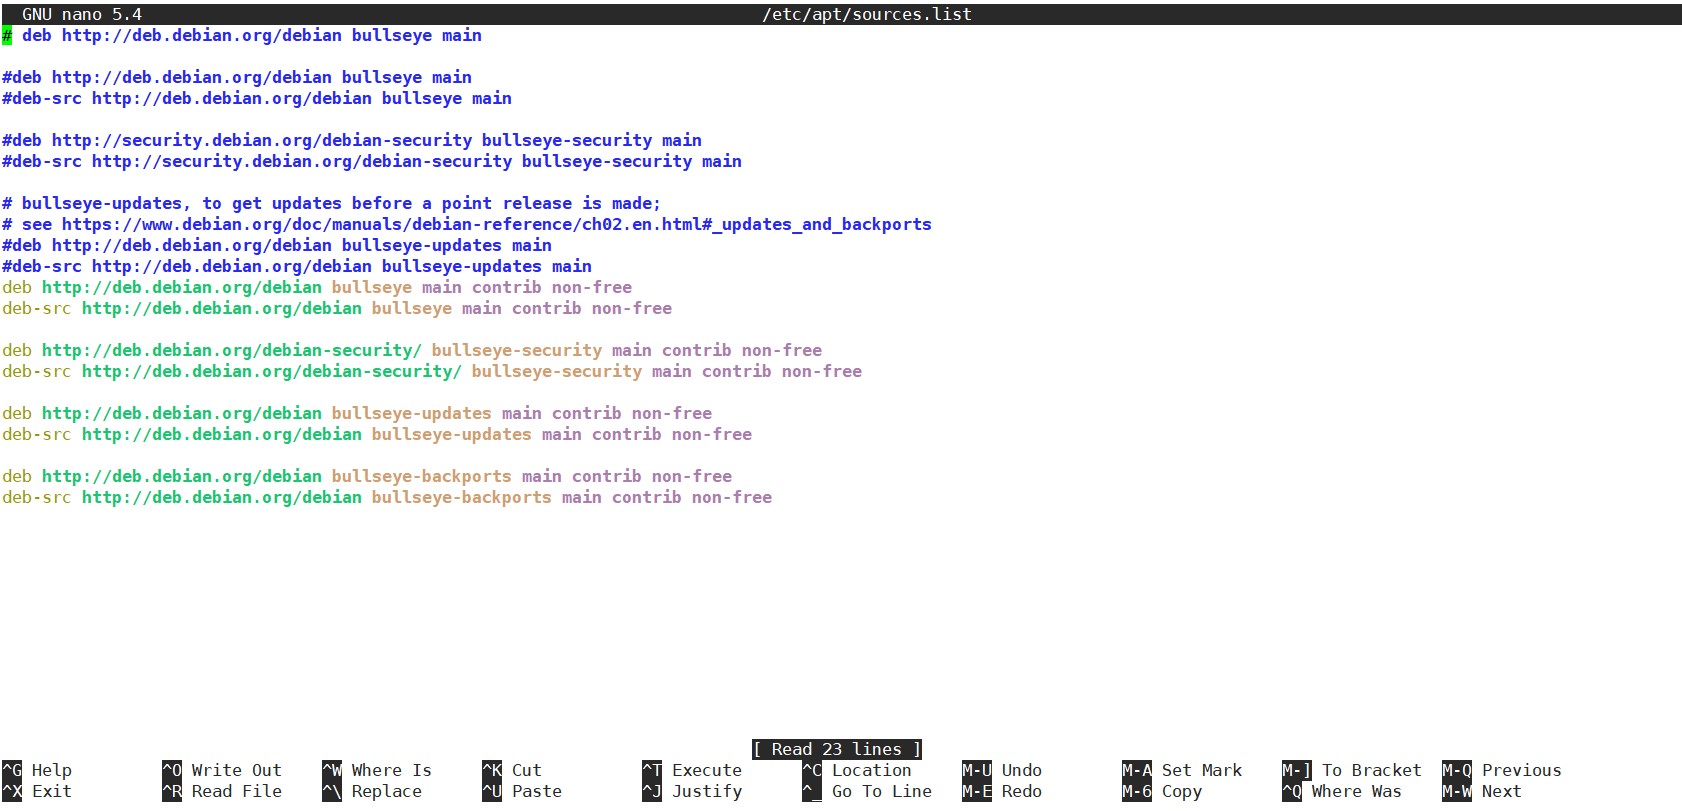Select the ^R Read File shortcut
This screenshot has width=1682, height=811.
[x=222, y=791]
